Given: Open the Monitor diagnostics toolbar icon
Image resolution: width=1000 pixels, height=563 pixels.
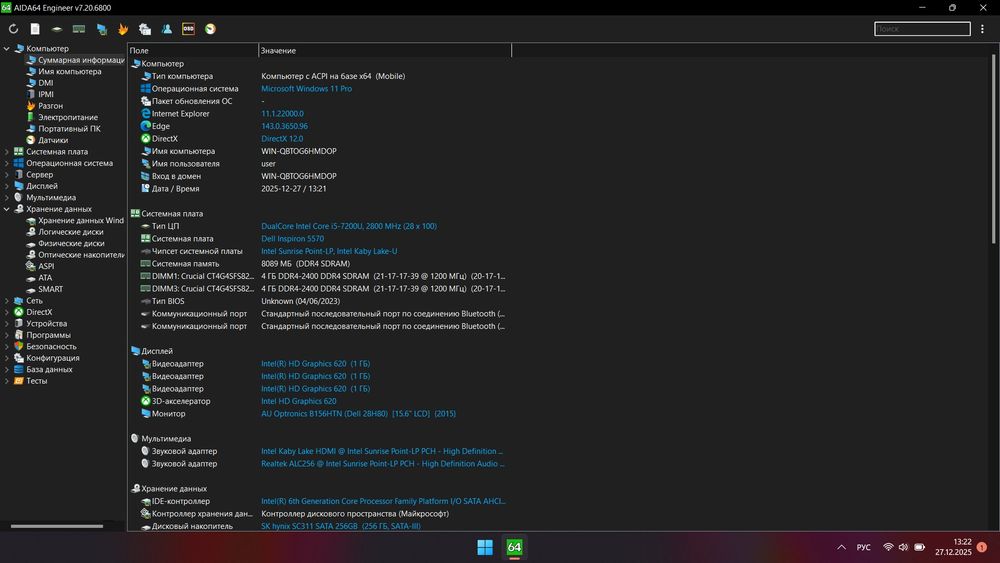Looking at the screenshot, I should tap(101, 29).
